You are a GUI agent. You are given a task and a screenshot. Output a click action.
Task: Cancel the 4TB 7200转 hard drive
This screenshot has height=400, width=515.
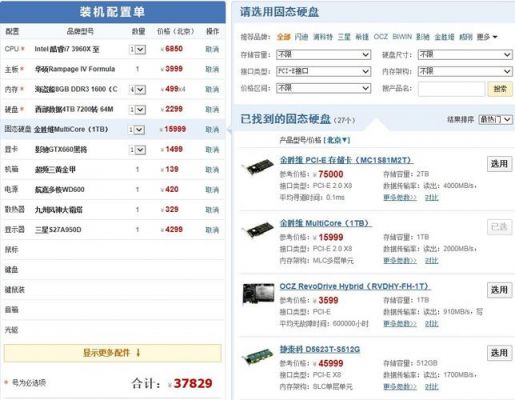pyautogui.click(x=212, y=109)
